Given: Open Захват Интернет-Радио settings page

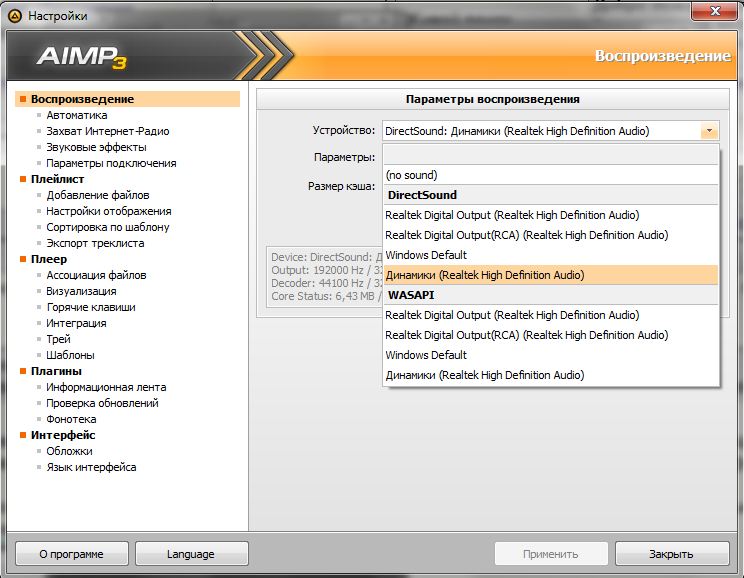Looking at the screenshot, I should point(108,131).
